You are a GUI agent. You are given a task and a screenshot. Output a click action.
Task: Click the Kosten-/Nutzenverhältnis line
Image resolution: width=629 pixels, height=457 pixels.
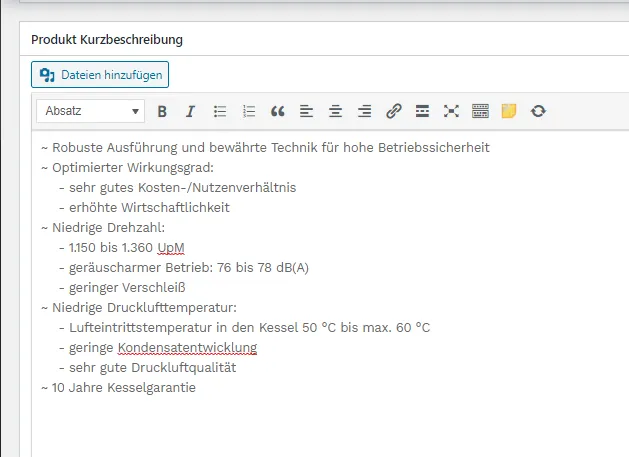tap(177, 188)
